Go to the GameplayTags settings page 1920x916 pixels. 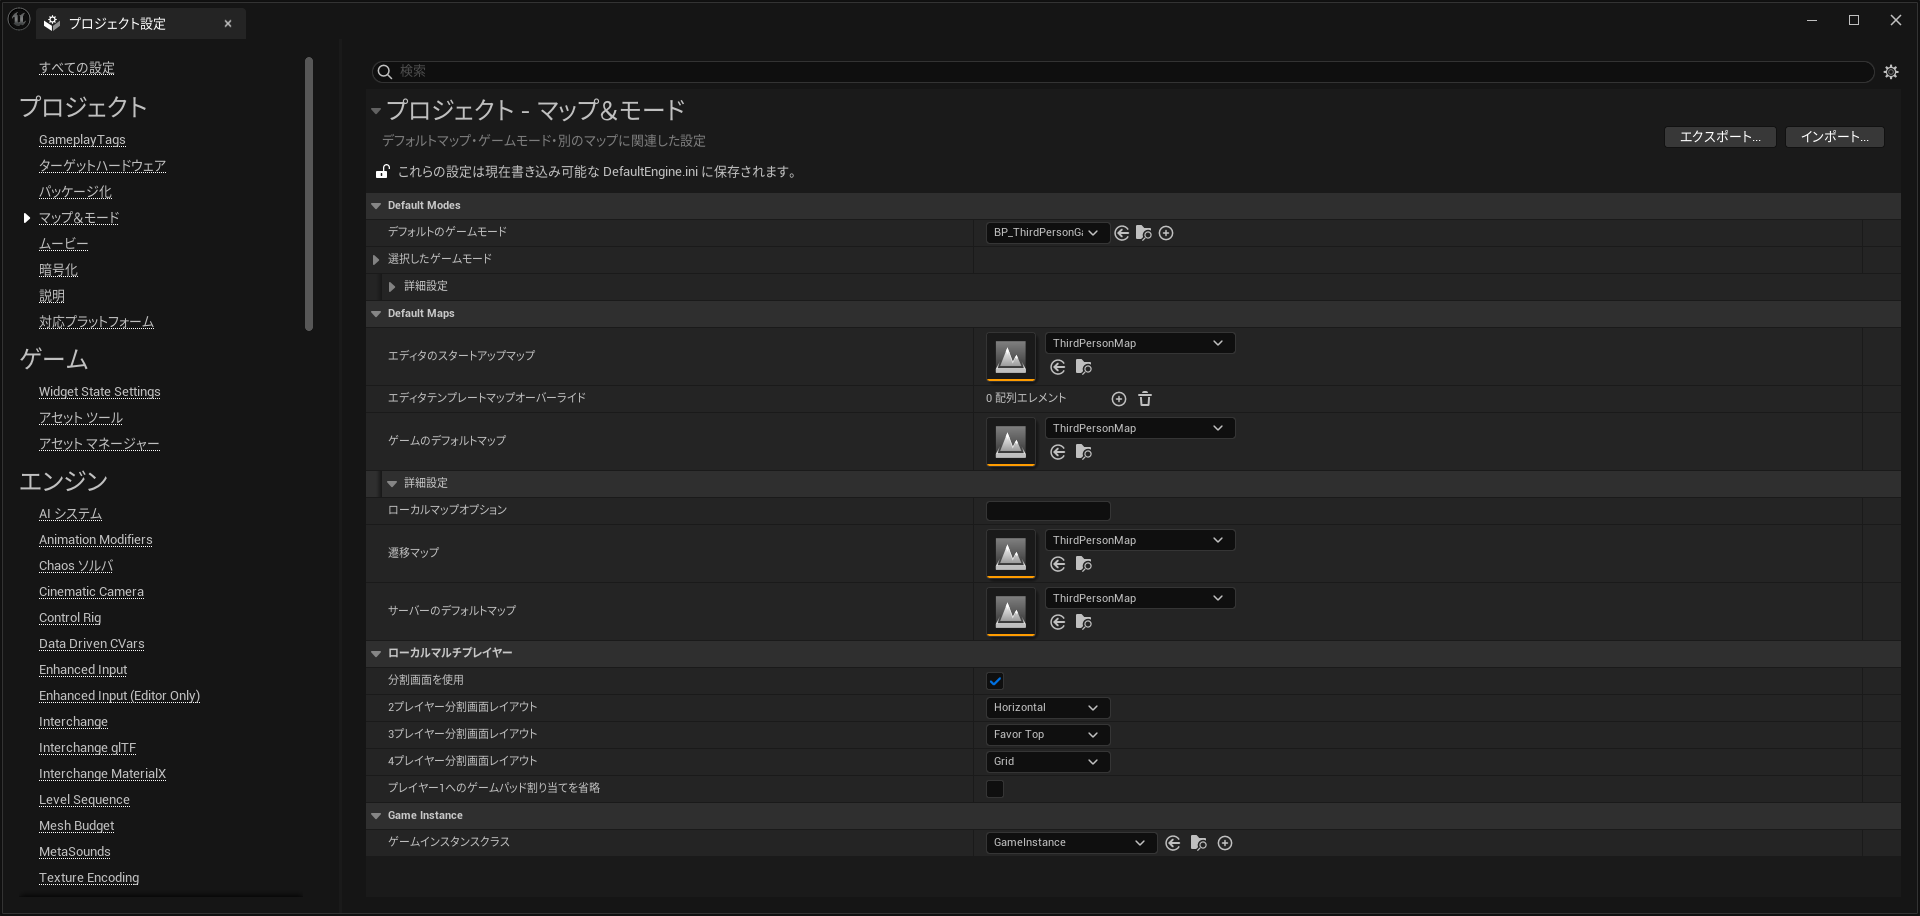(82, 140)
